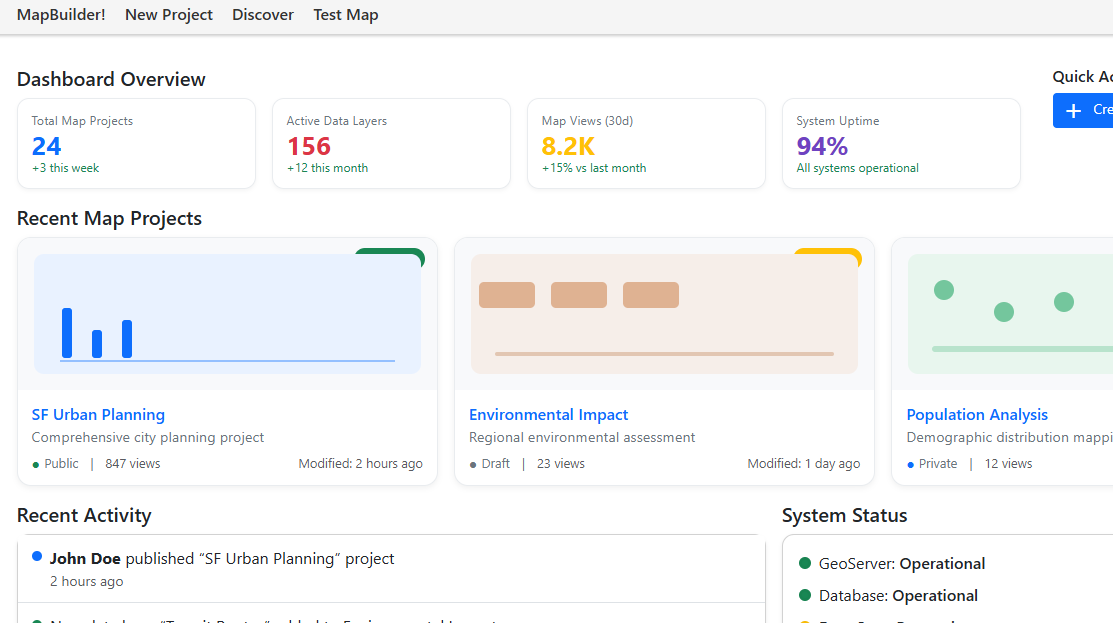1113x623 pixels.
Task: Click the '12 views' text
Action: point(1008,463)
